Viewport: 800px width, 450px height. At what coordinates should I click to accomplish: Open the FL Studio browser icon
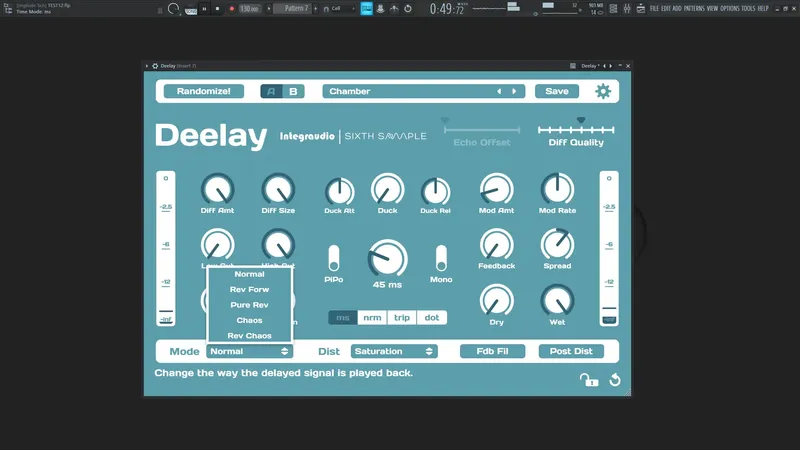tap(8, 9)
